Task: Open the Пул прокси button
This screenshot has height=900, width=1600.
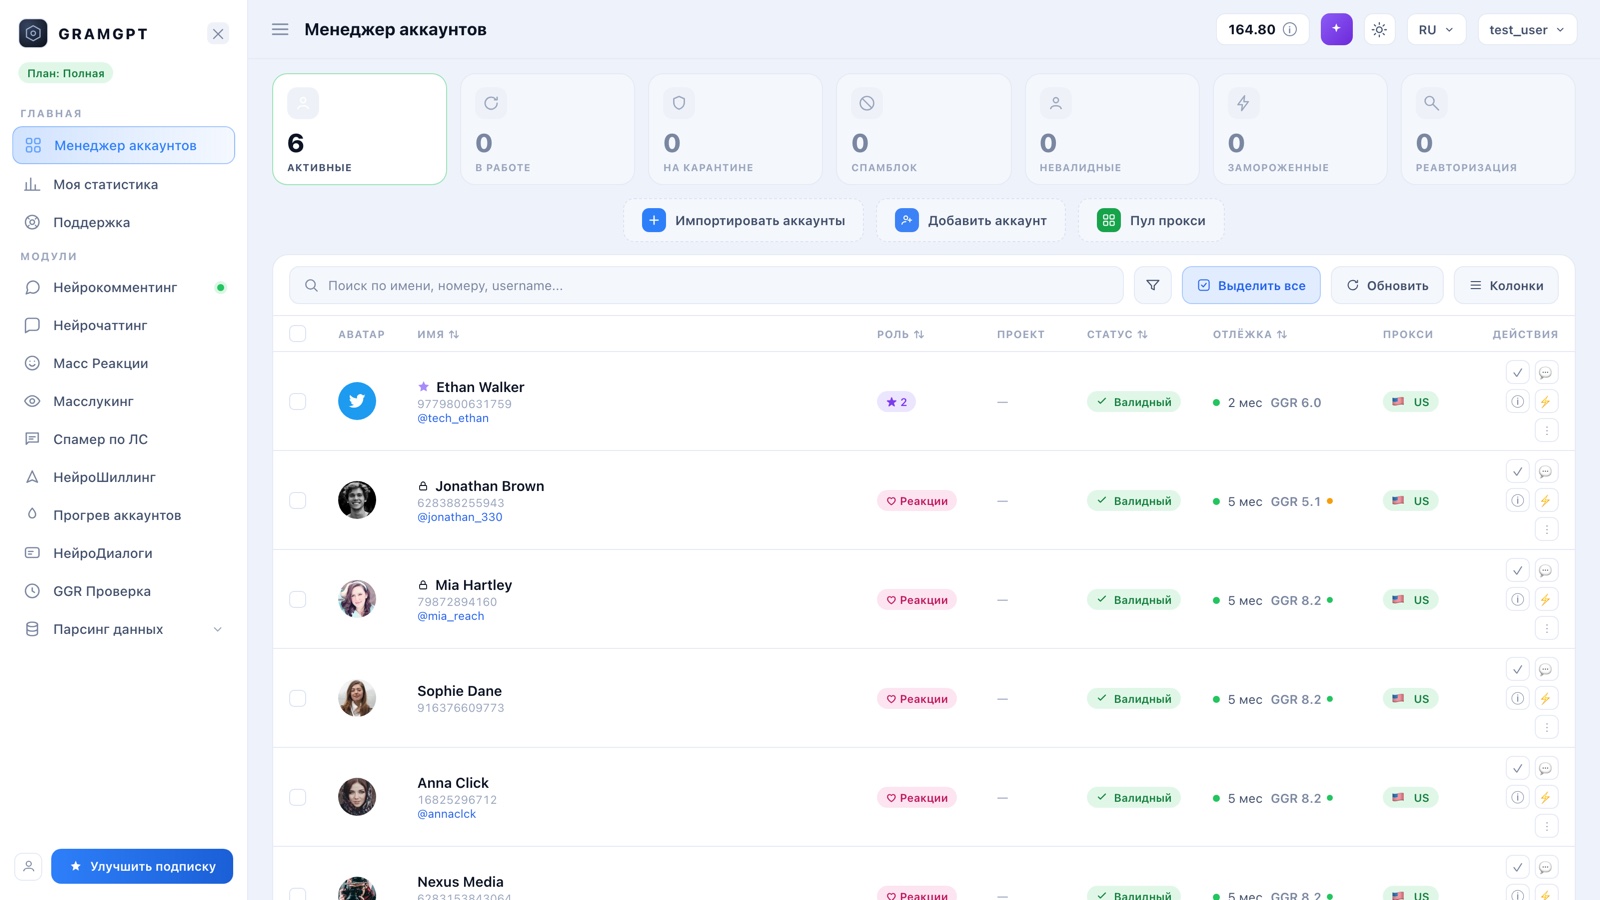Action: pos(1151,220)
